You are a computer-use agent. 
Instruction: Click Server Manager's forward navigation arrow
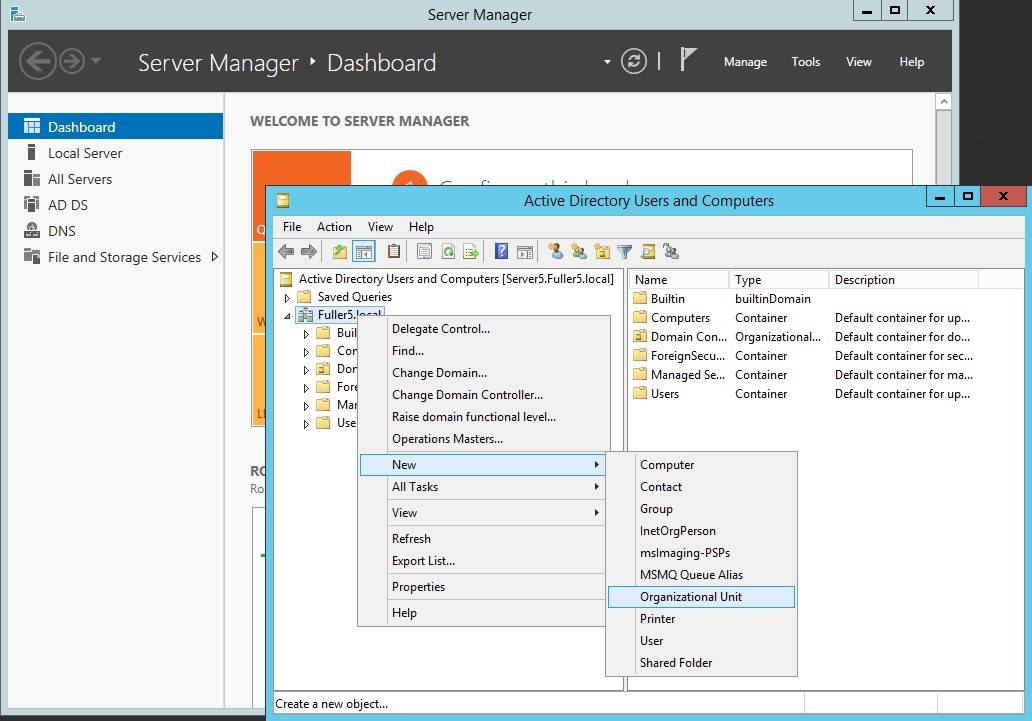[x=72, y=61]
